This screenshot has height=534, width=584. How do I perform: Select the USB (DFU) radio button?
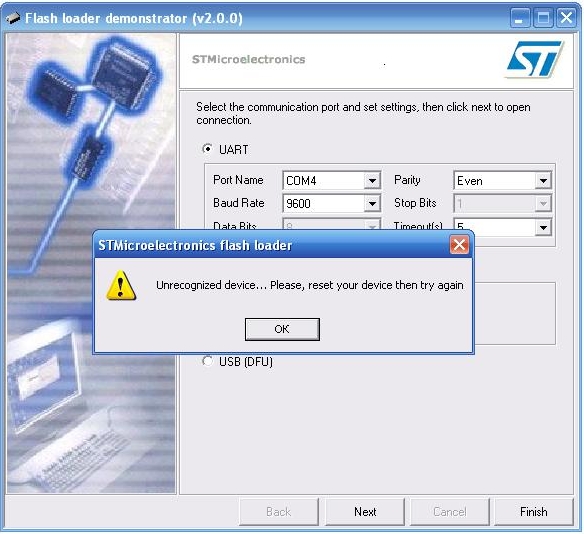click(207, 361)
